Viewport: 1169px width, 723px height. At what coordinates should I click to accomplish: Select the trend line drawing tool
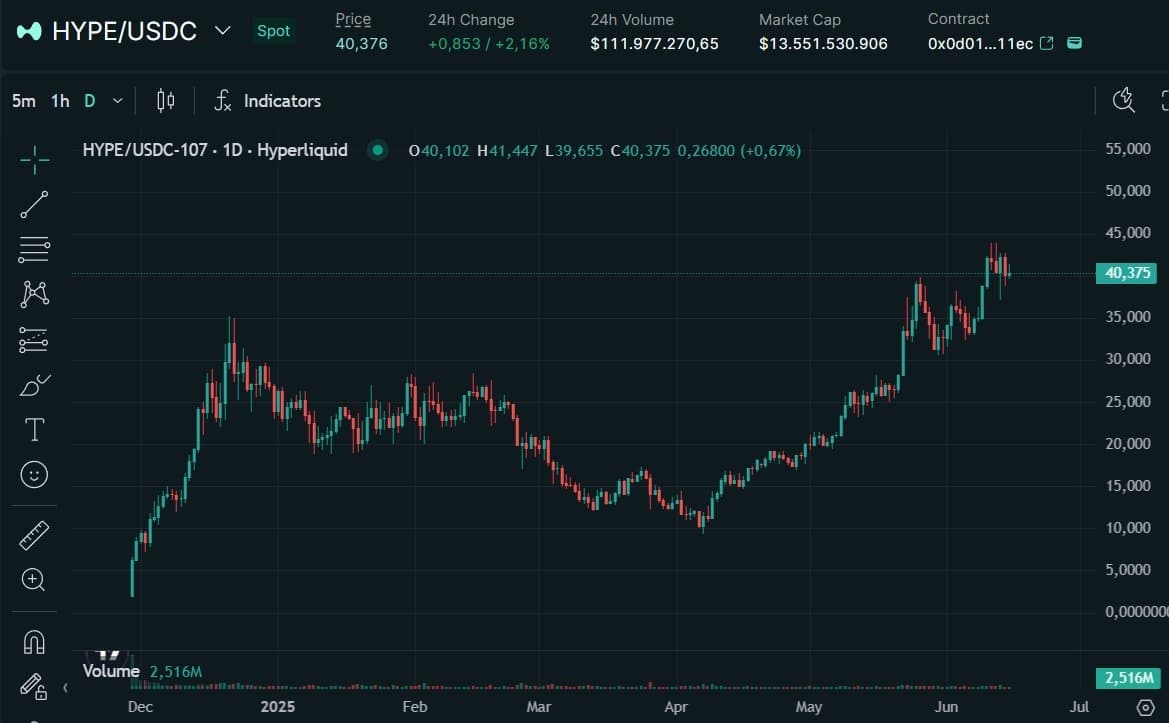34,204
